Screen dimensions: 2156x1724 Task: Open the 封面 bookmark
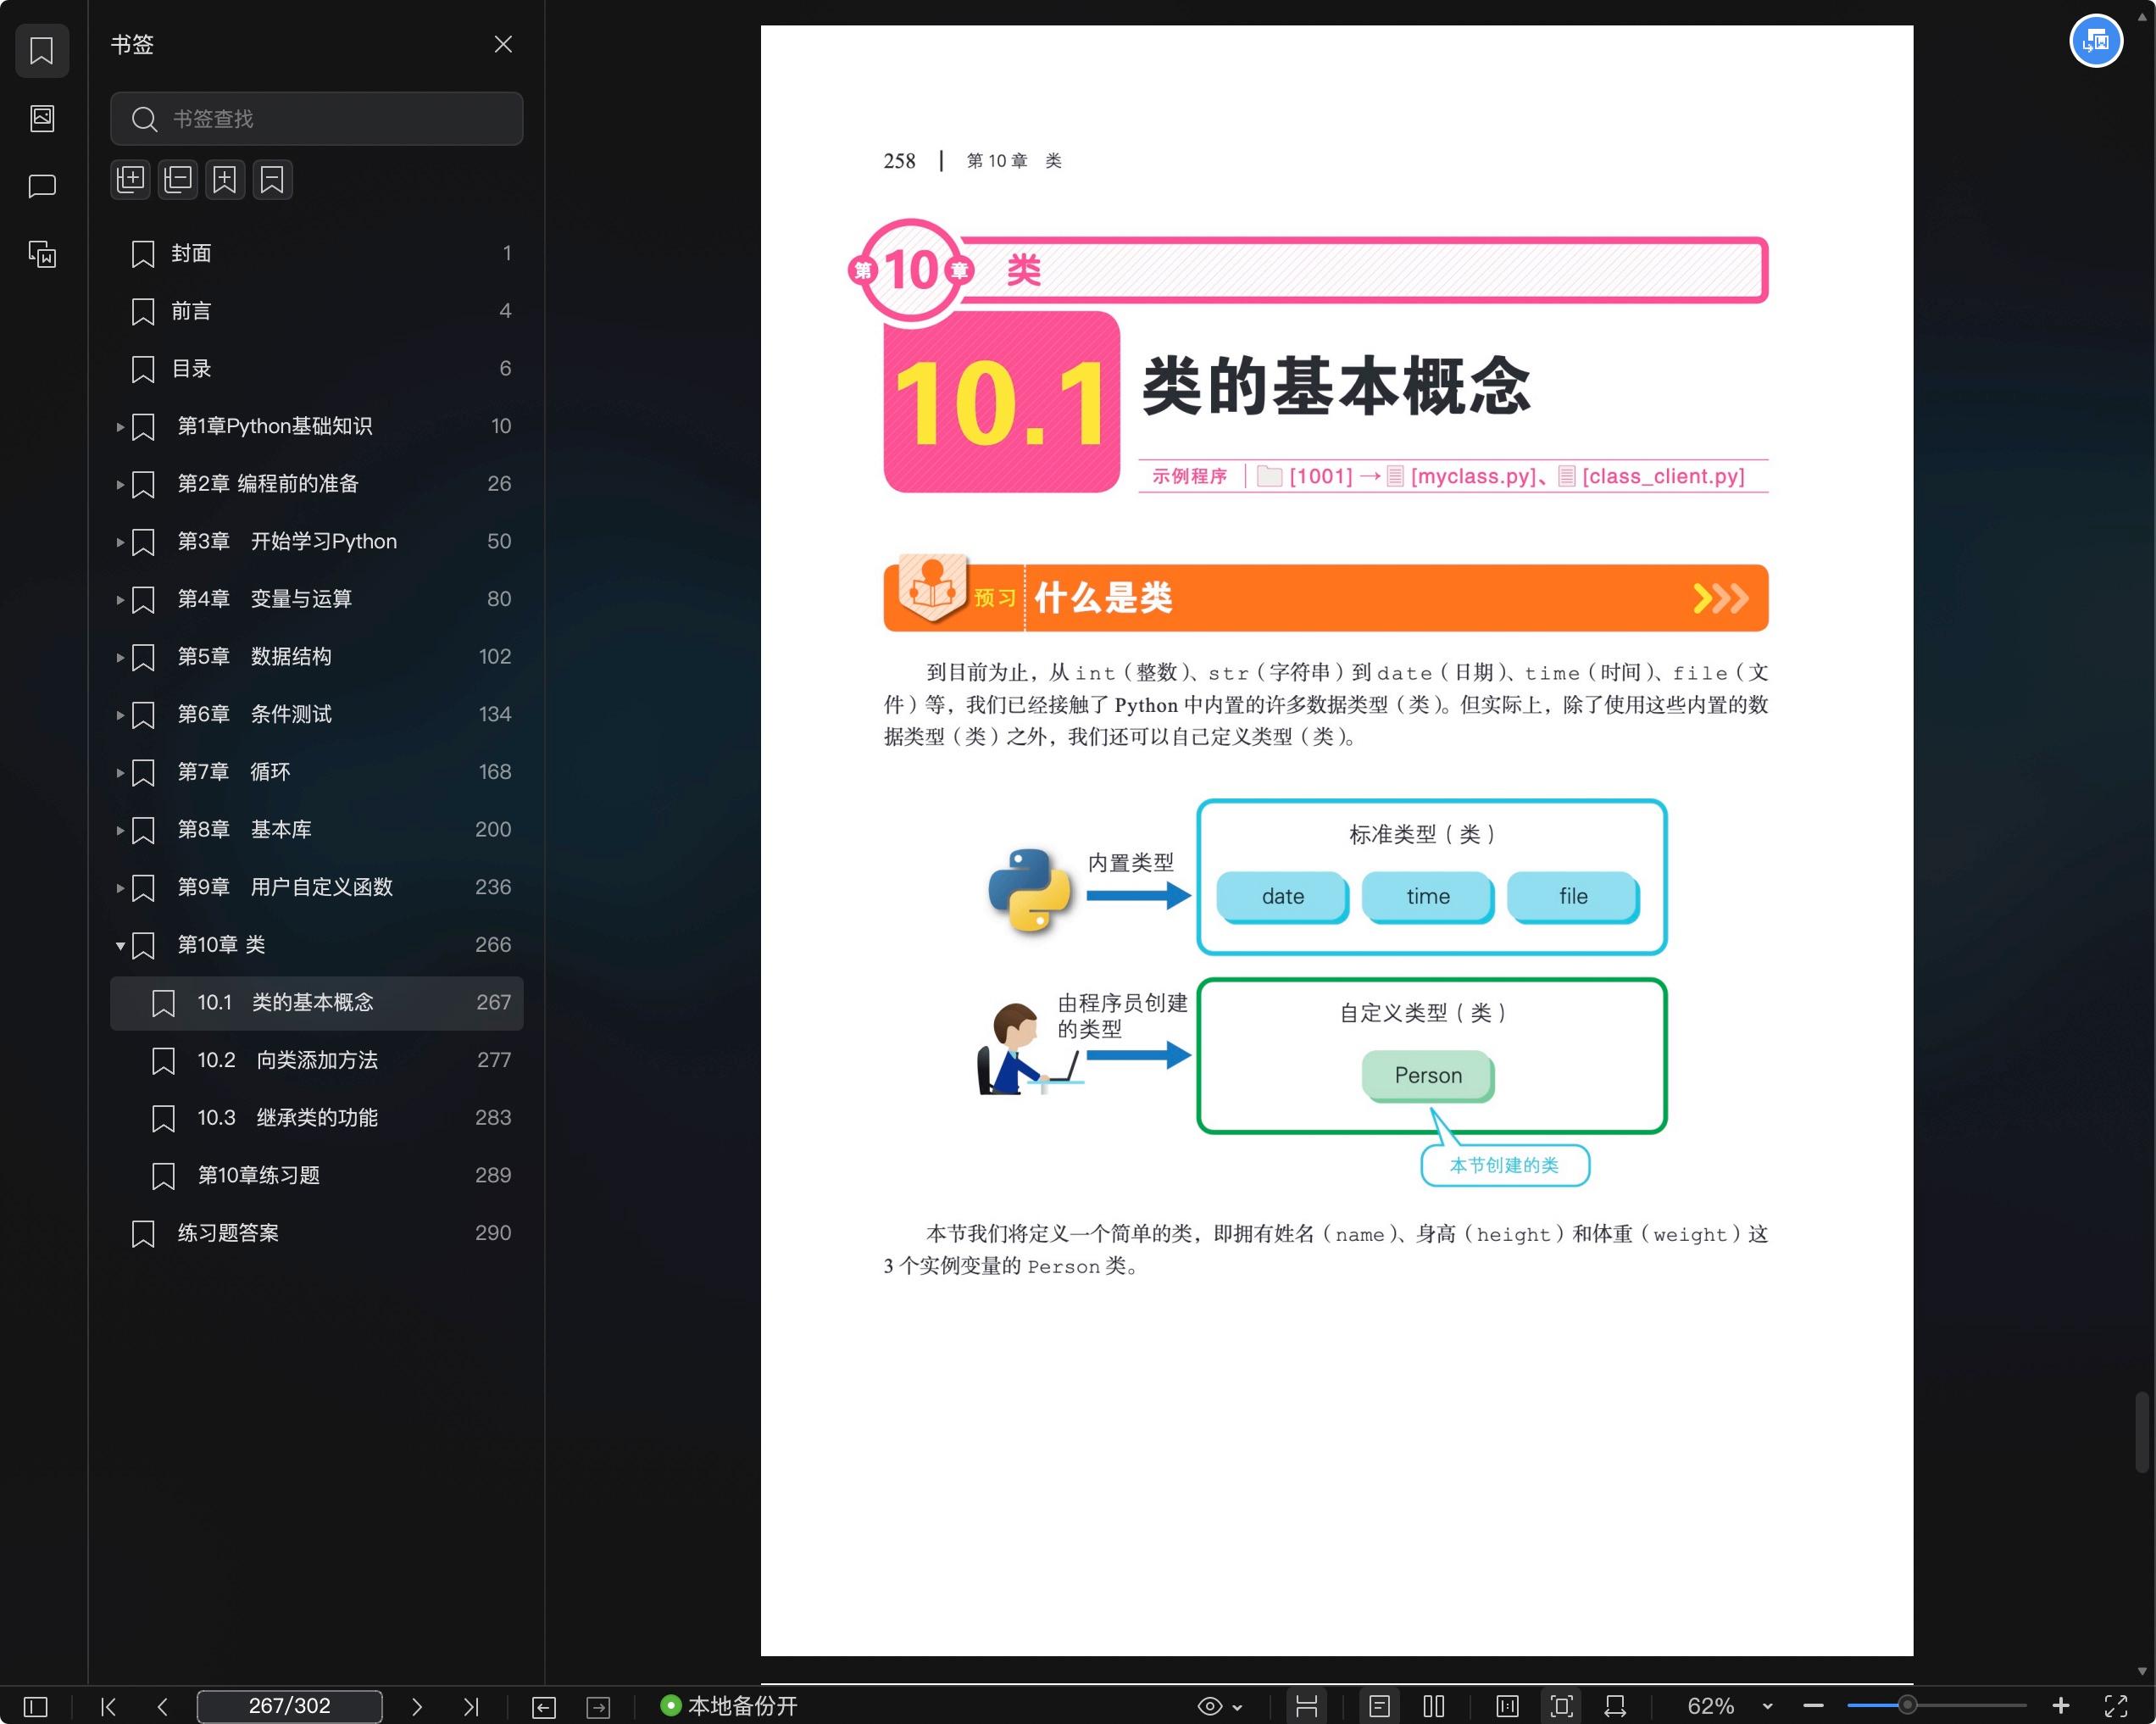316,253
